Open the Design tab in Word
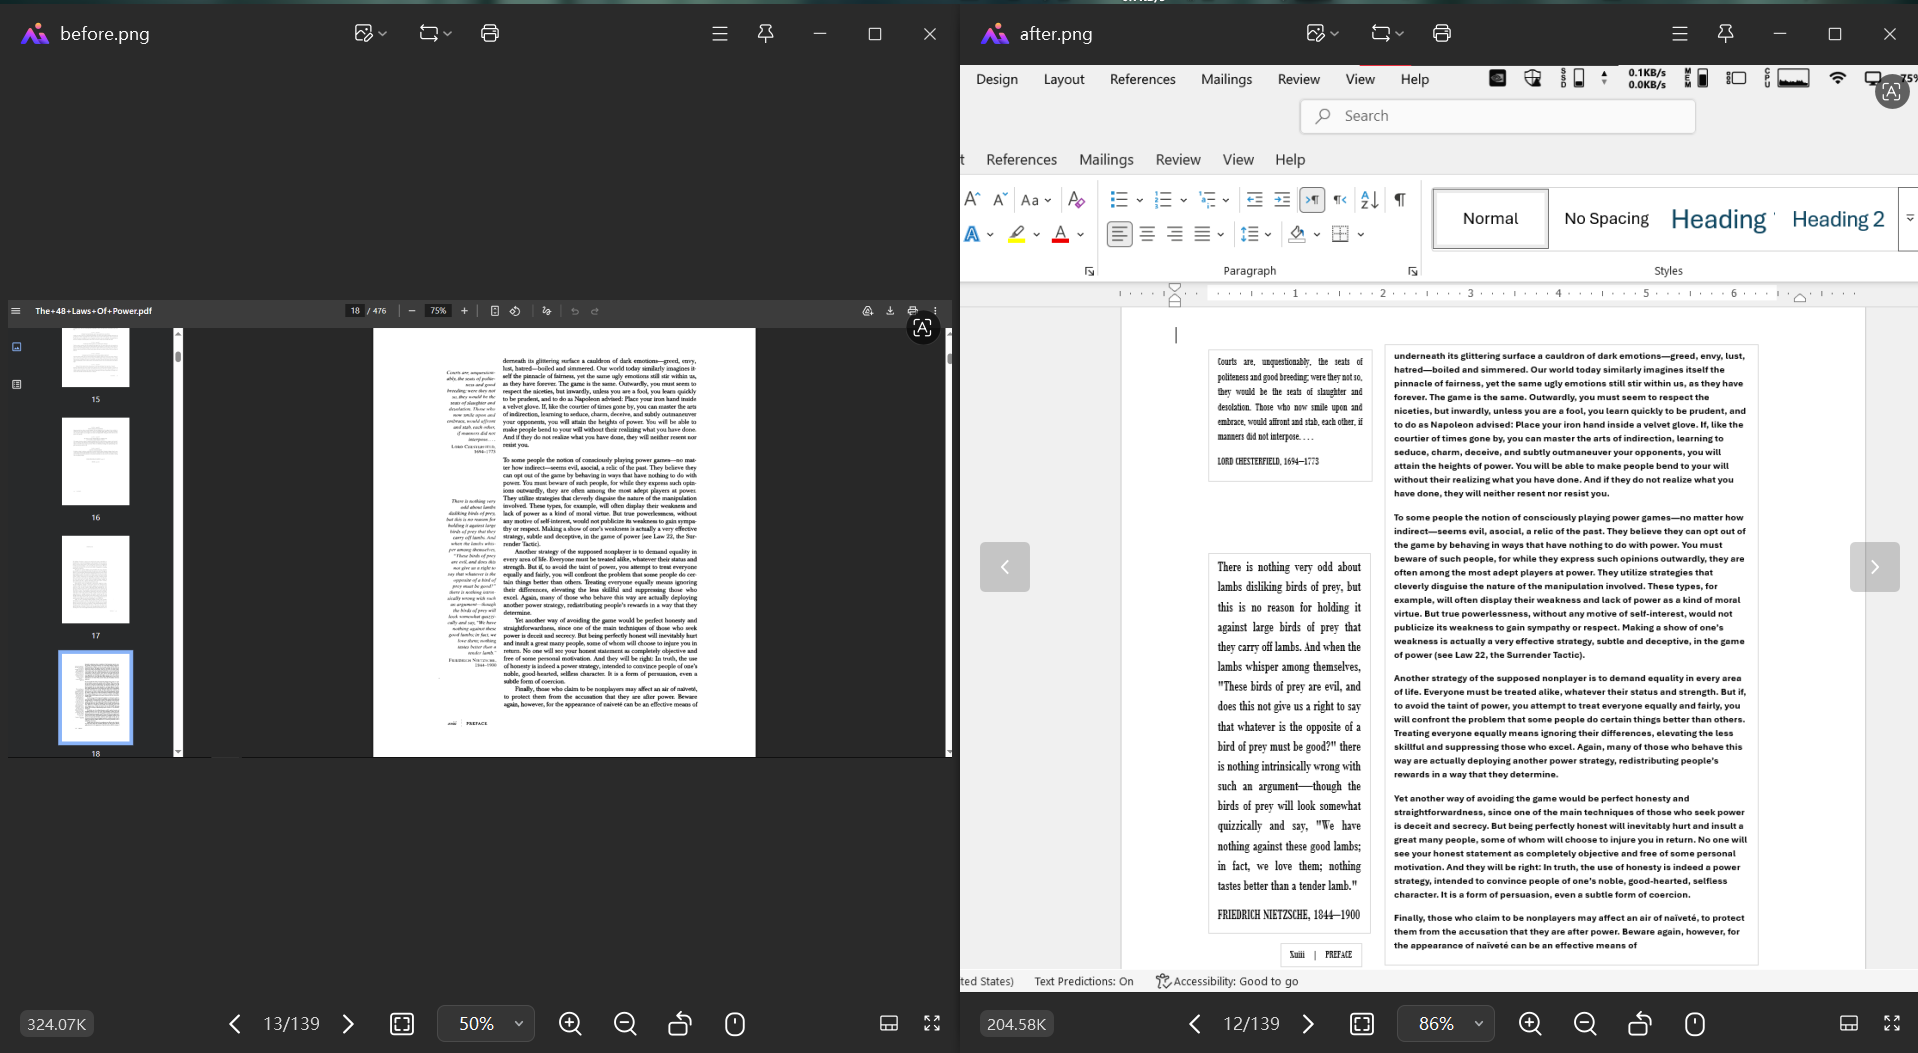This screenshot has height=1053, width=1918. [997, 79]
